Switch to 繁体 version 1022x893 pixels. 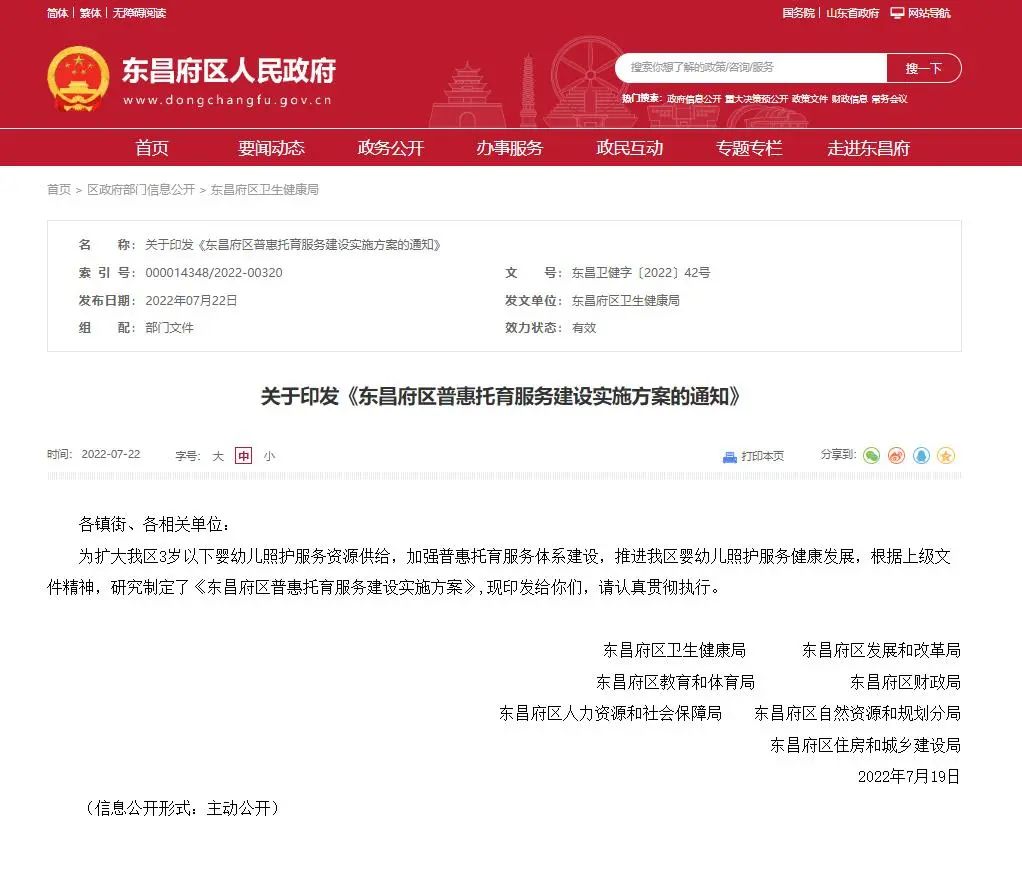(90, 13)
